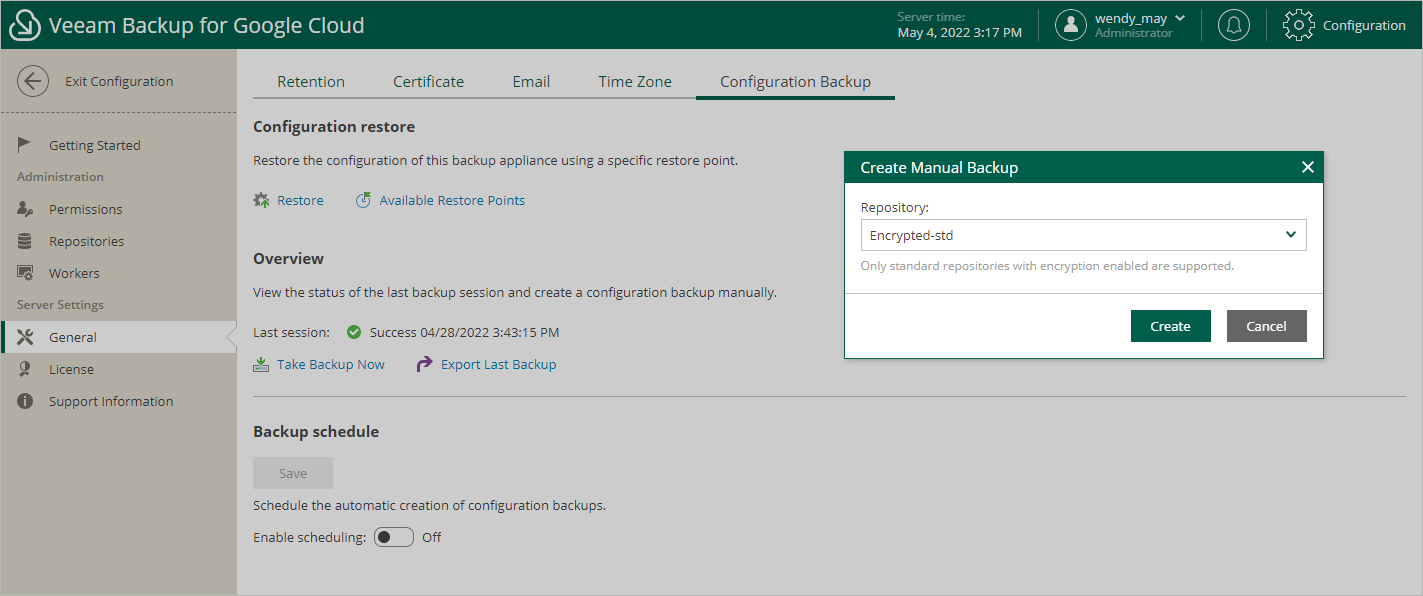Click Export Last Backup link
1423x596 pixels.
click(x=499, y=364)
